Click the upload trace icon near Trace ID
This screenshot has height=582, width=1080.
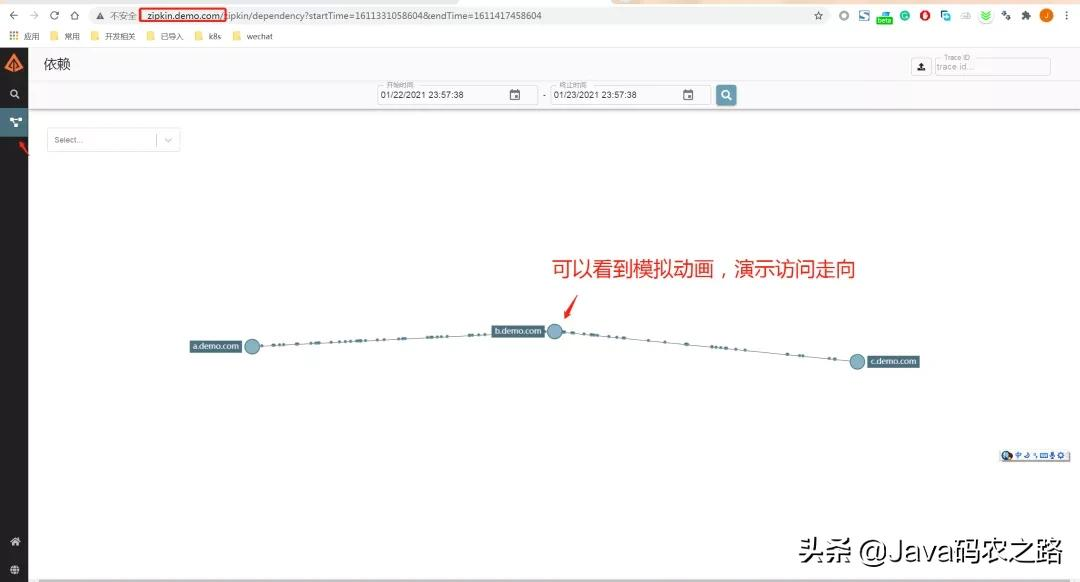coord(921,66)
